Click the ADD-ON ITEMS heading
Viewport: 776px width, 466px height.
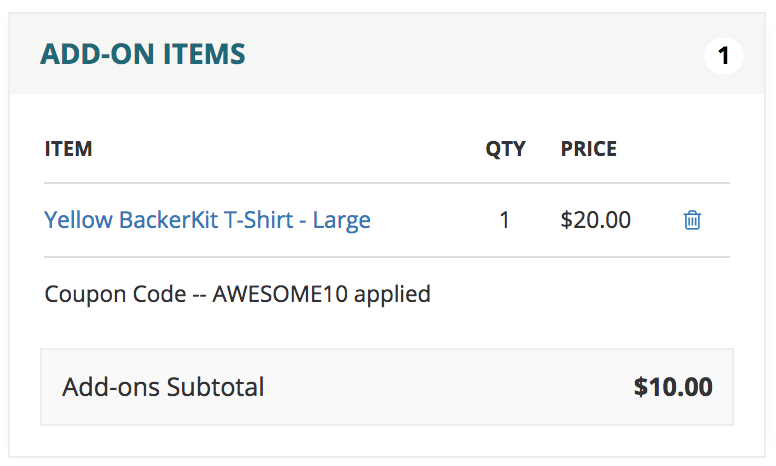143,54
